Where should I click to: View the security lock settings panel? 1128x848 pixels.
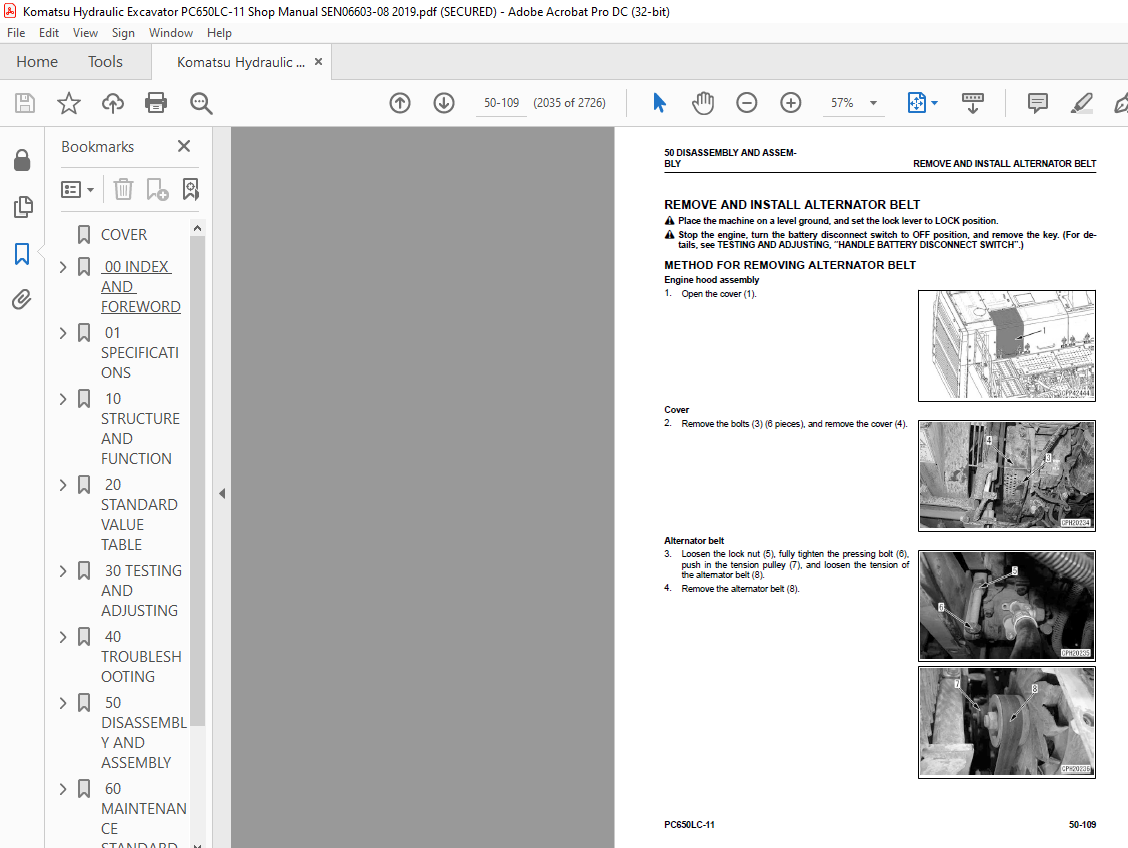click(22, 160)
